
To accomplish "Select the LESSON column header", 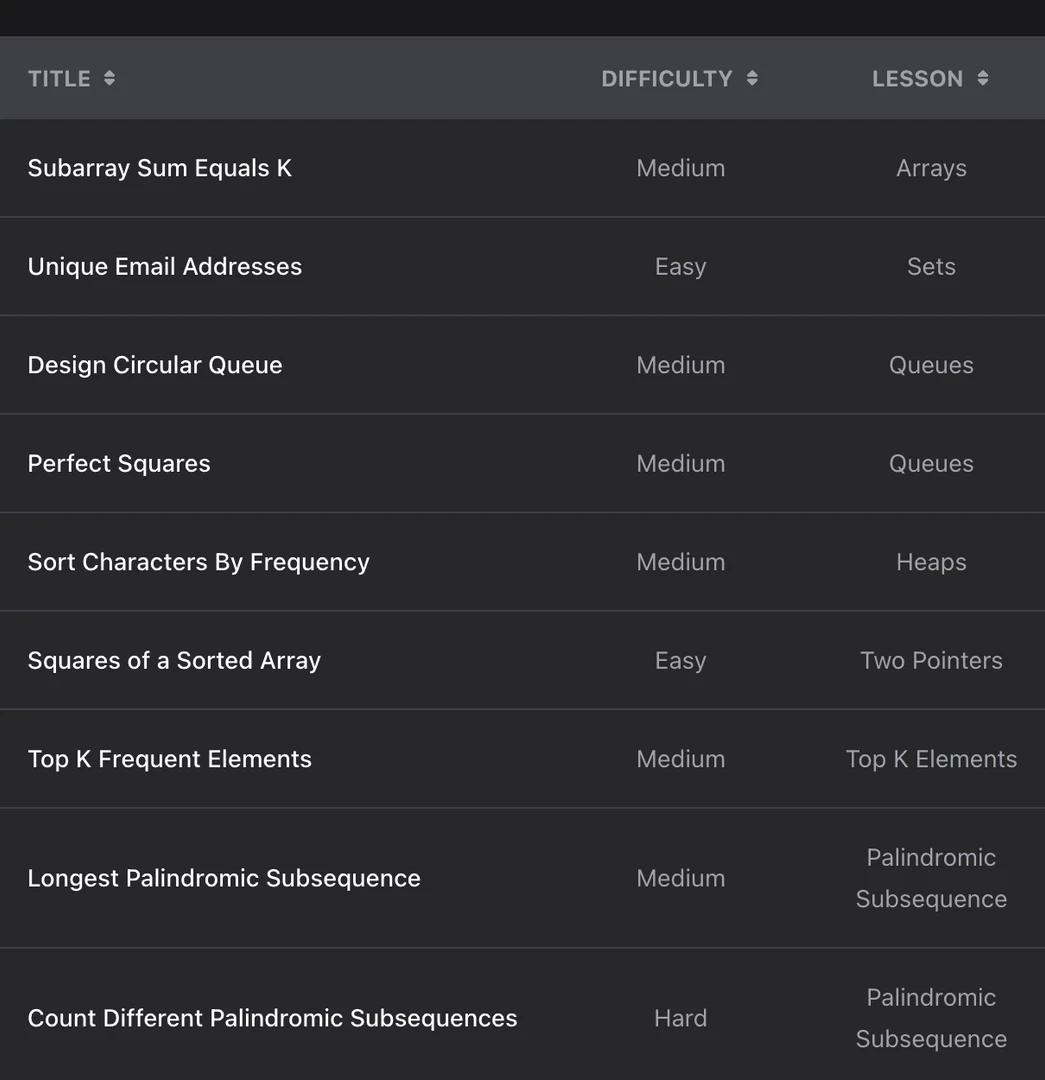I will coord(917,78).
